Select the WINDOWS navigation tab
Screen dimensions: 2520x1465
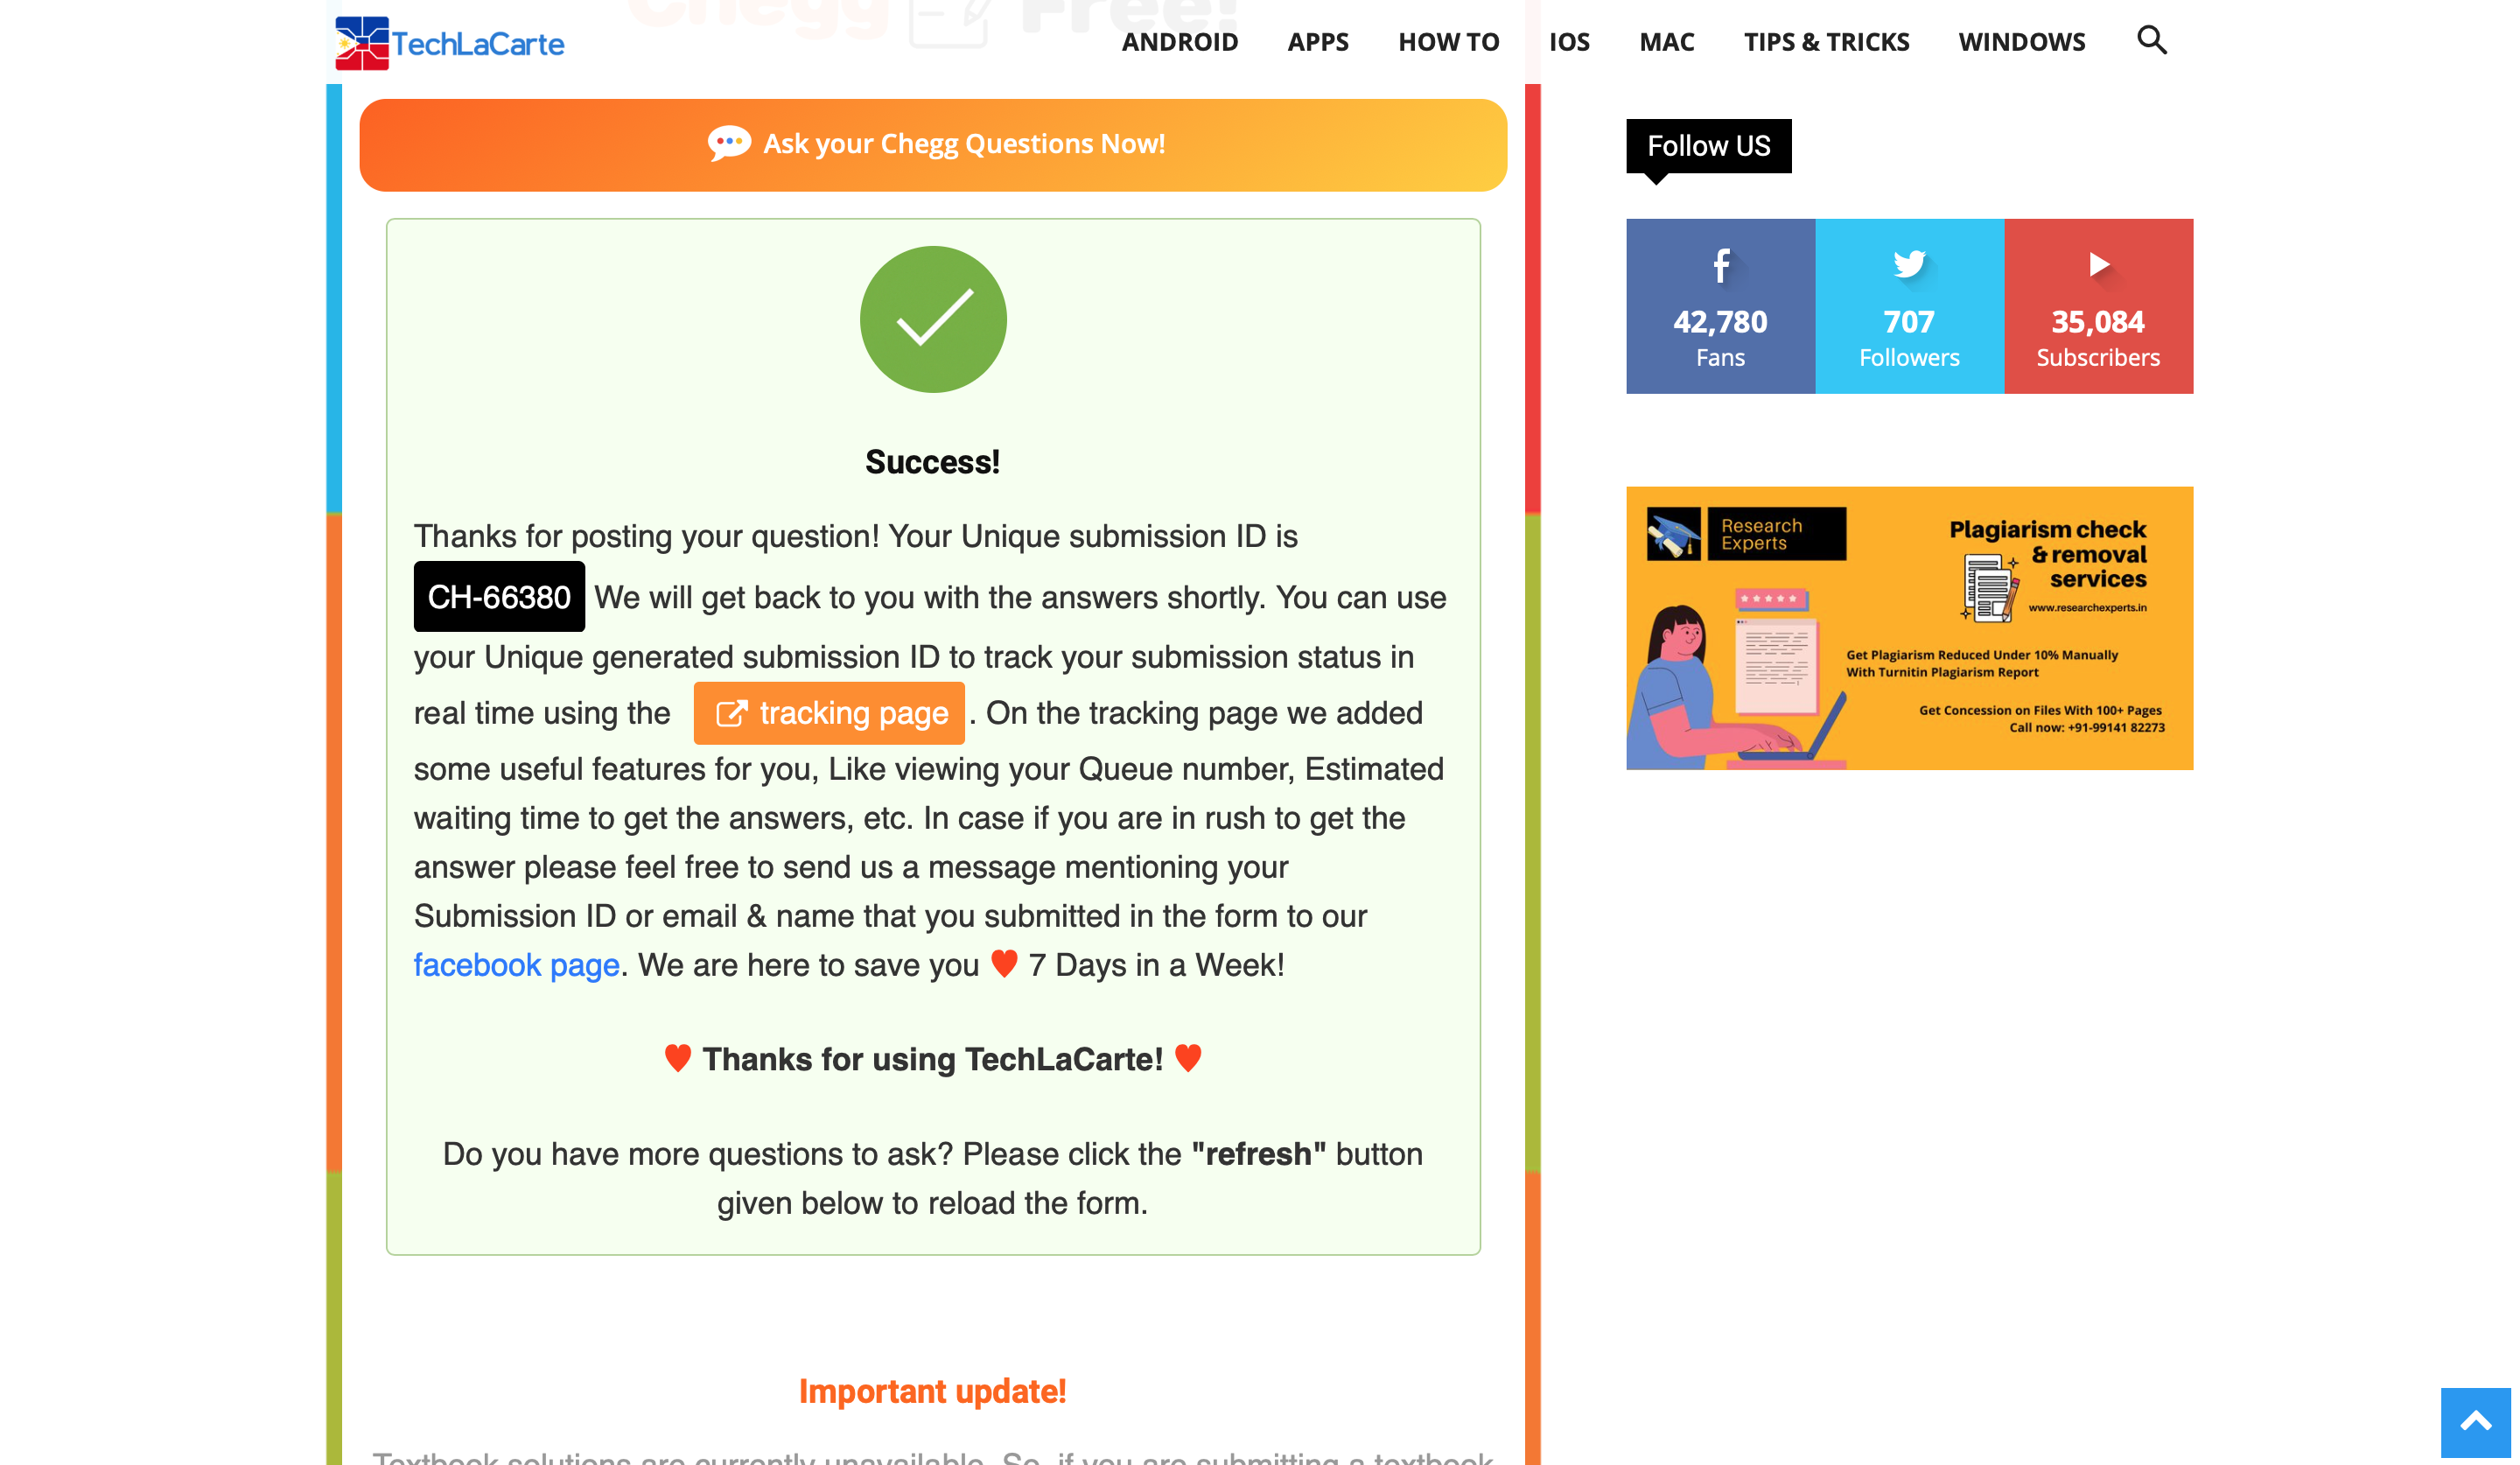pos(2021,42)
